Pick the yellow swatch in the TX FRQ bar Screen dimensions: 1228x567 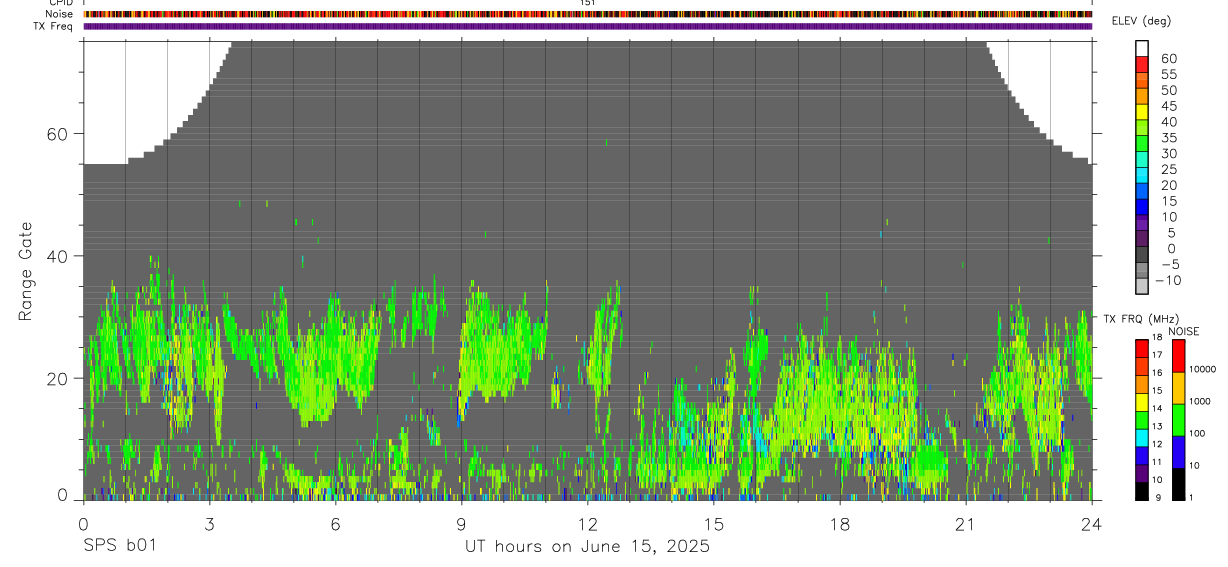click(x=1142, y=402)
